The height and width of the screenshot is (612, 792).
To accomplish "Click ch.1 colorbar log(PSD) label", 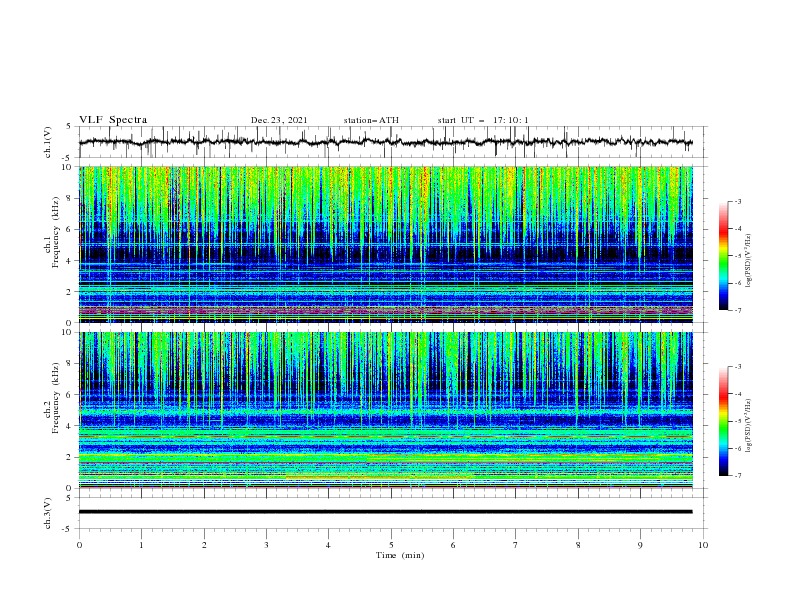I will coord(749,261).
